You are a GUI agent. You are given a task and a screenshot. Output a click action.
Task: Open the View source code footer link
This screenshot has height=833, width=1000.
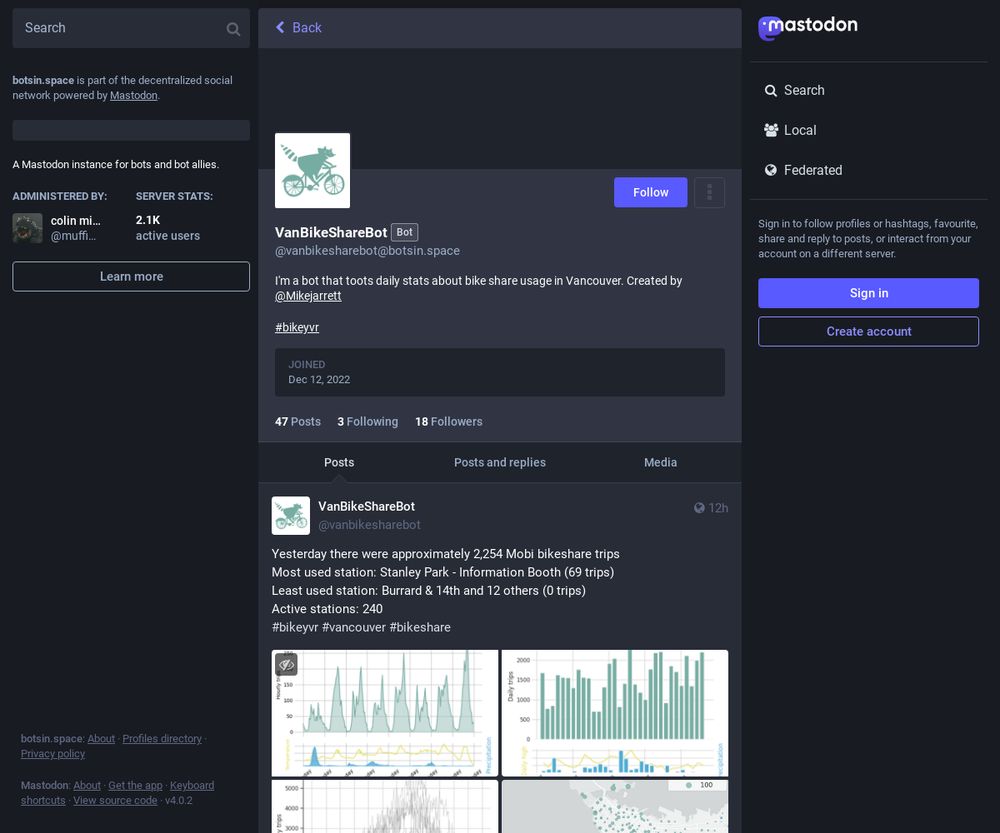coord(115,800)
